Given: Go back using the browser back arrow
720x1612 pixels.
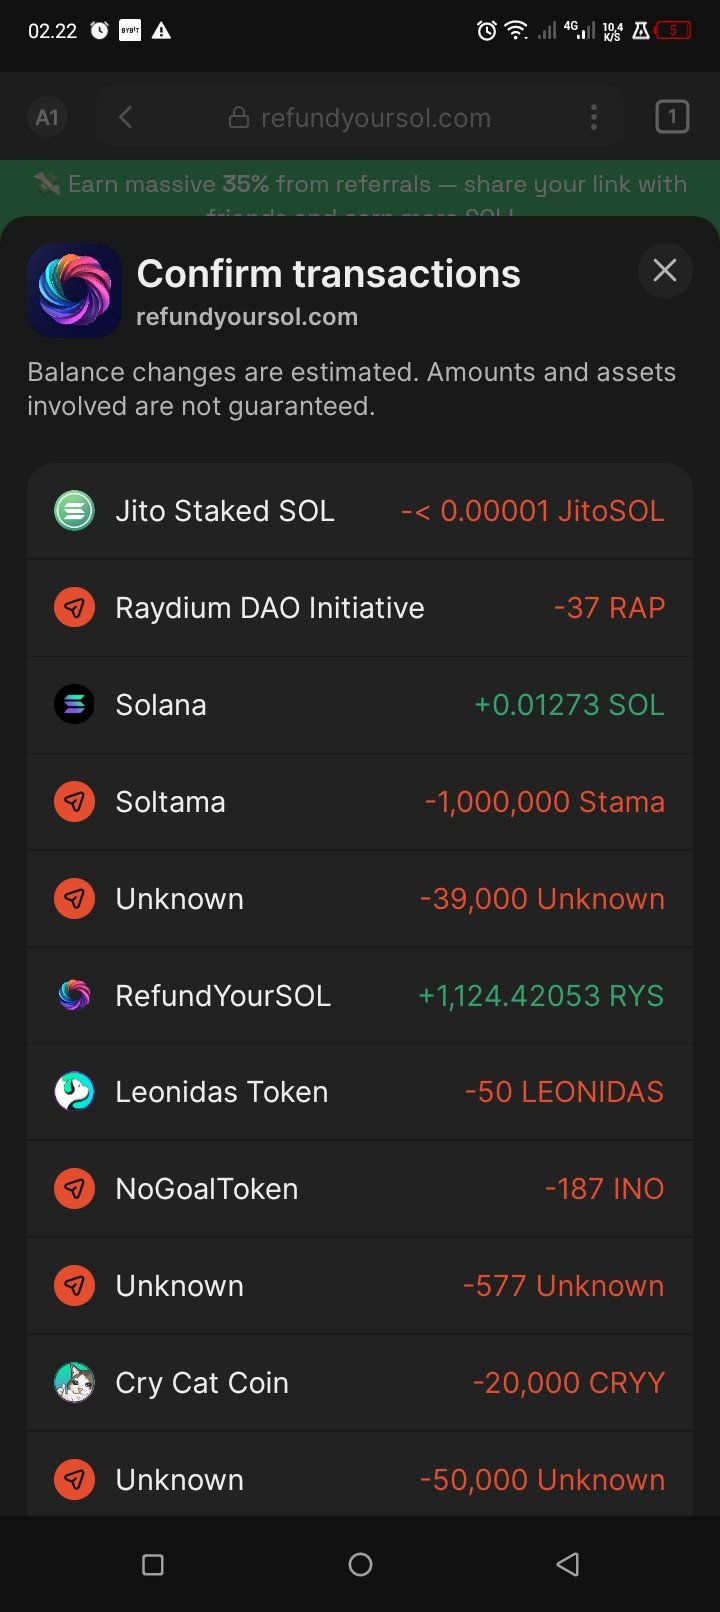Looking at the screenshot, I should pos(126,118).
